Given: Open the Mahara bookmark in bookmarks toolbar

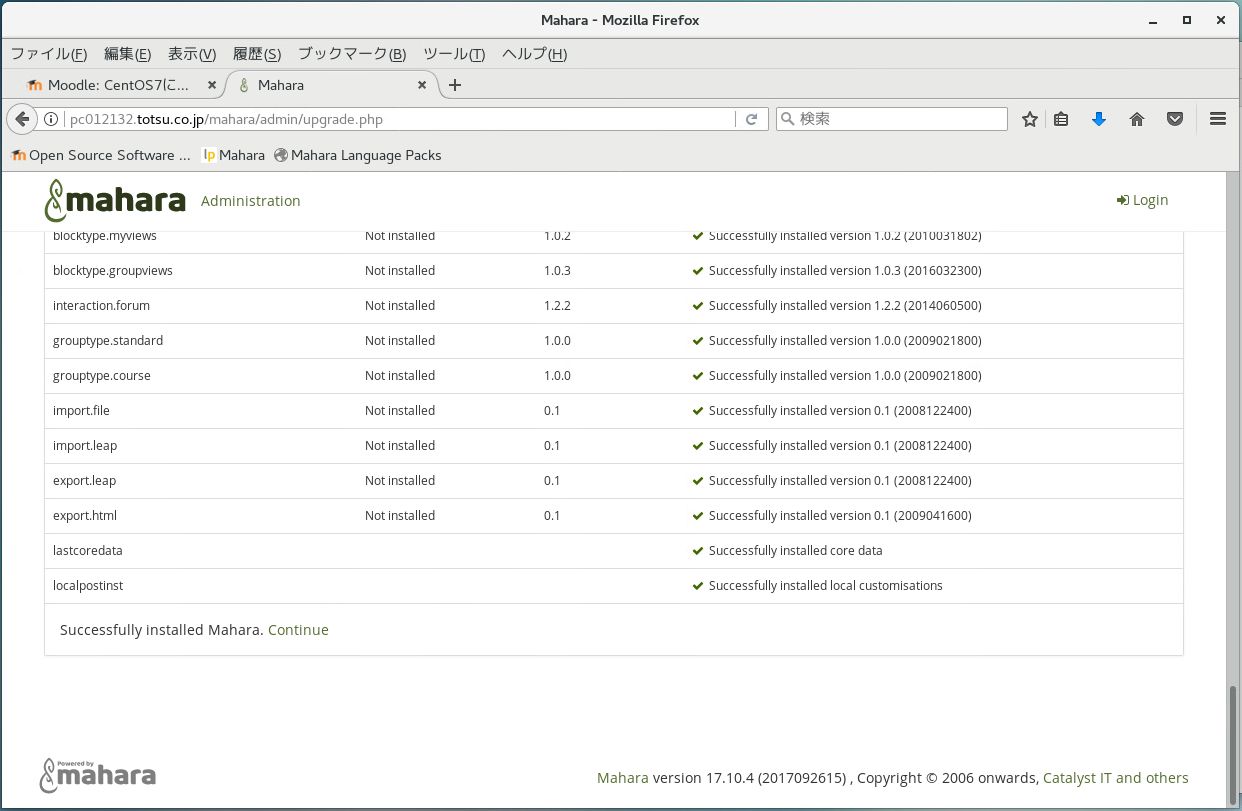Looking at the screenshot, I should pos(234,155).
